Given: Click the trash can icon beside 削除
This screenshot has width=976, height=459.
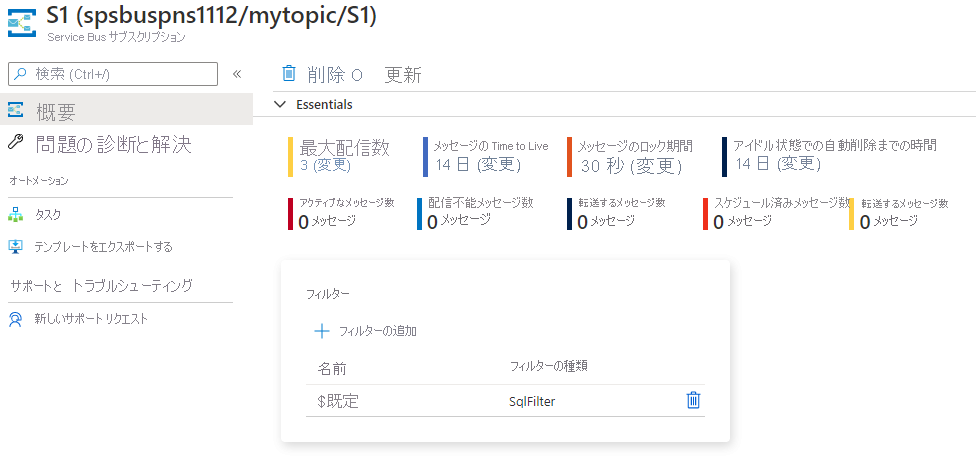Looking at the screenshot, I should click(289, 73).
